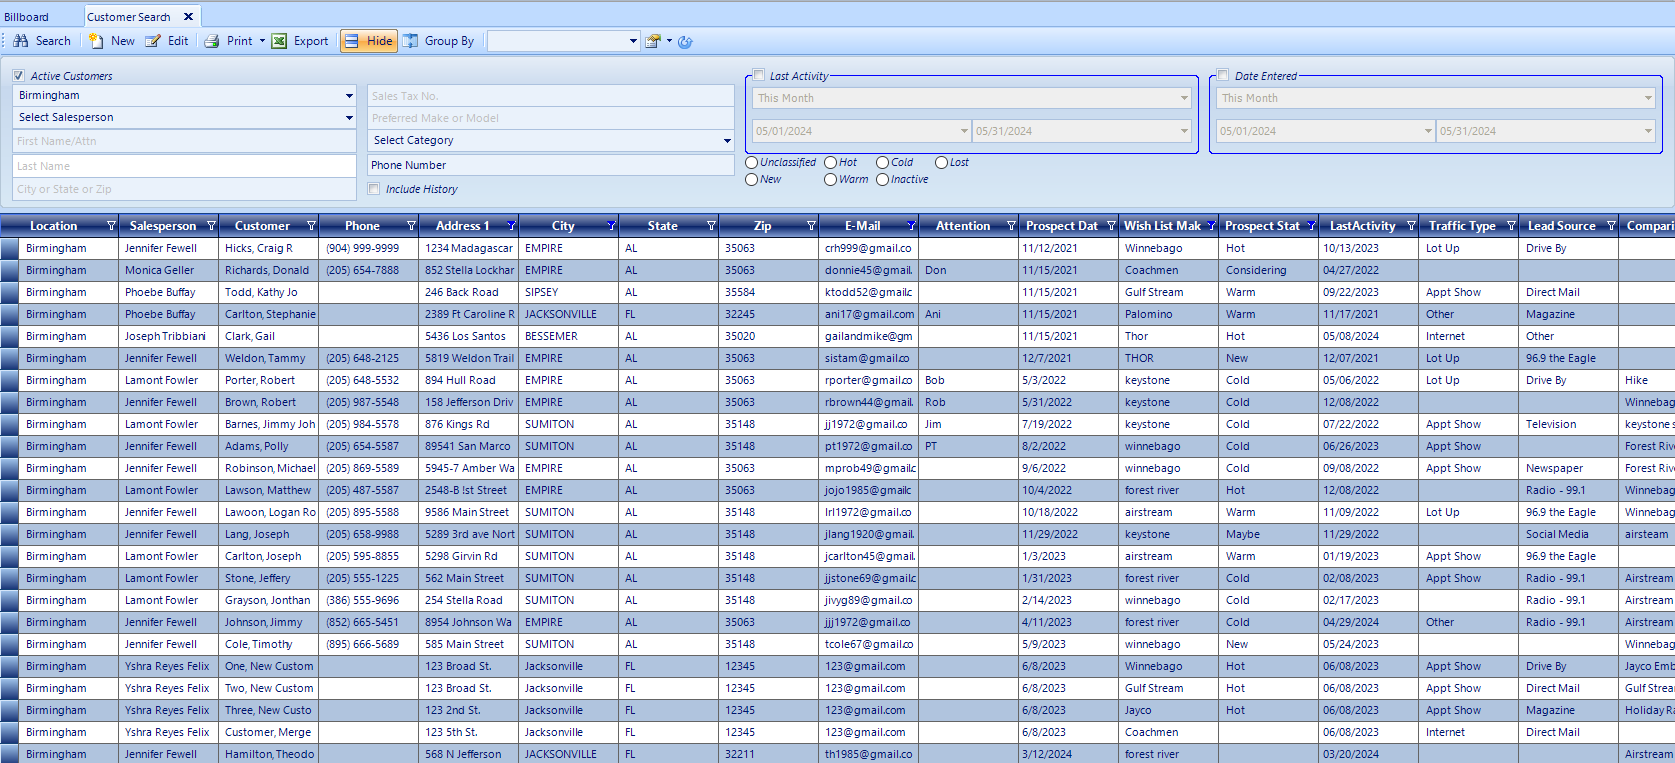This screenshot has width=1675, height=763.
Task: Open the Birmingham location dropdown
Action: (349, 96)
